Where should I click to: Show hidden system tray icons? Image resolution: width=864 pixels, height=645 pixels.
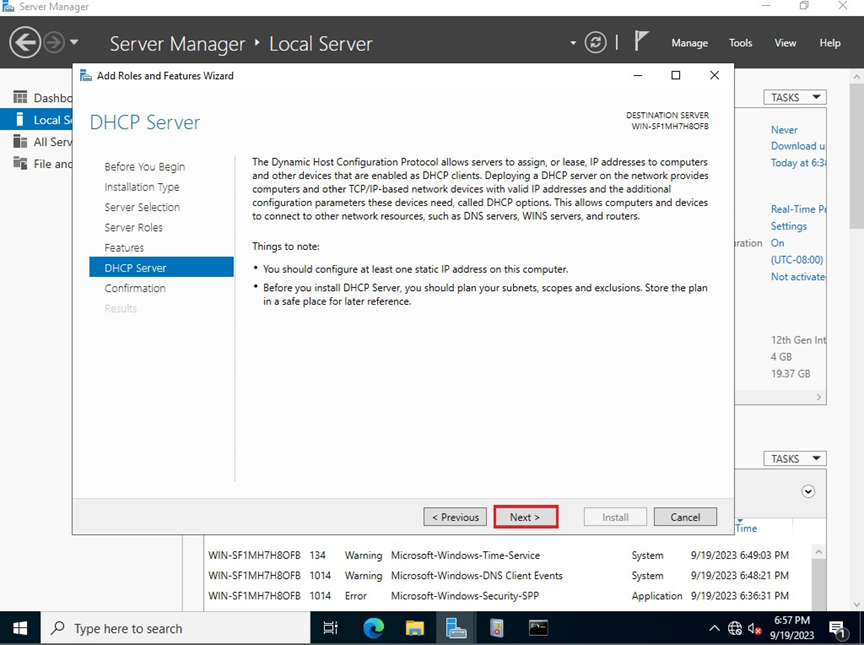pyautogui.click(x=714, y=628)
